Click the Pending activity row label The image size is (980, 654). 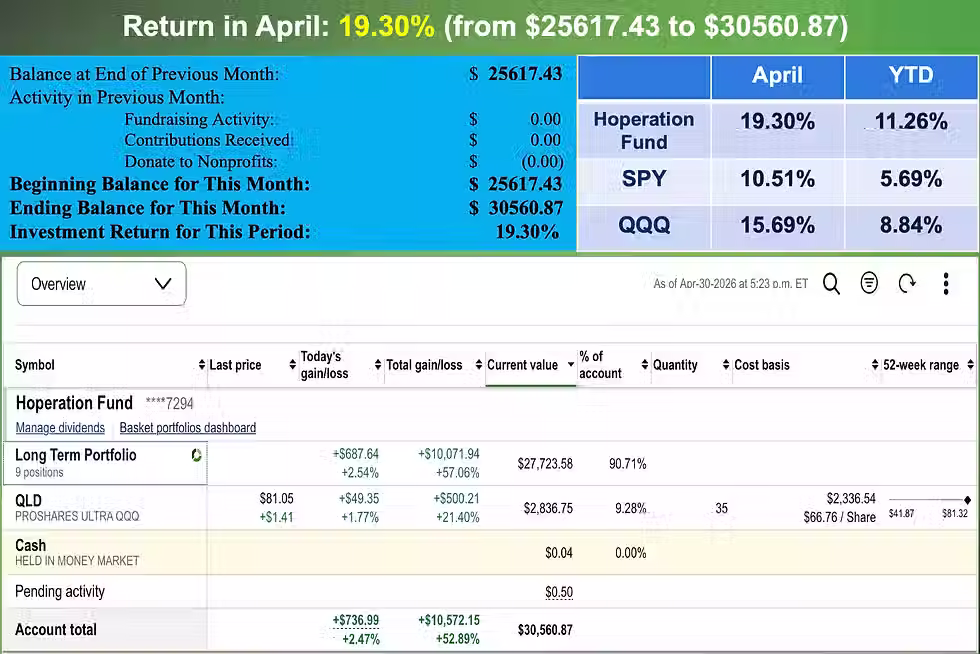tap(60, 591)
